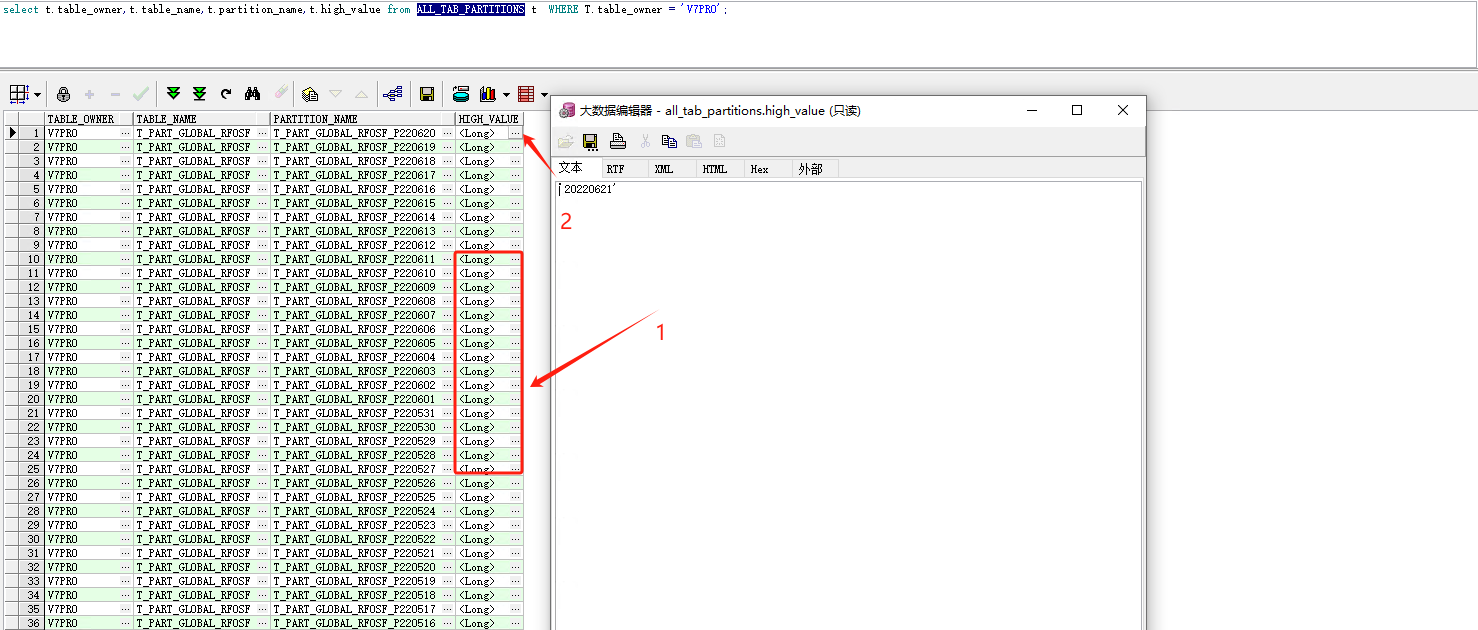Viewport: 1478px width, 630px height.
Task: Open the grid view dropdown arrow on the far left
Action: tap(37, 93)
